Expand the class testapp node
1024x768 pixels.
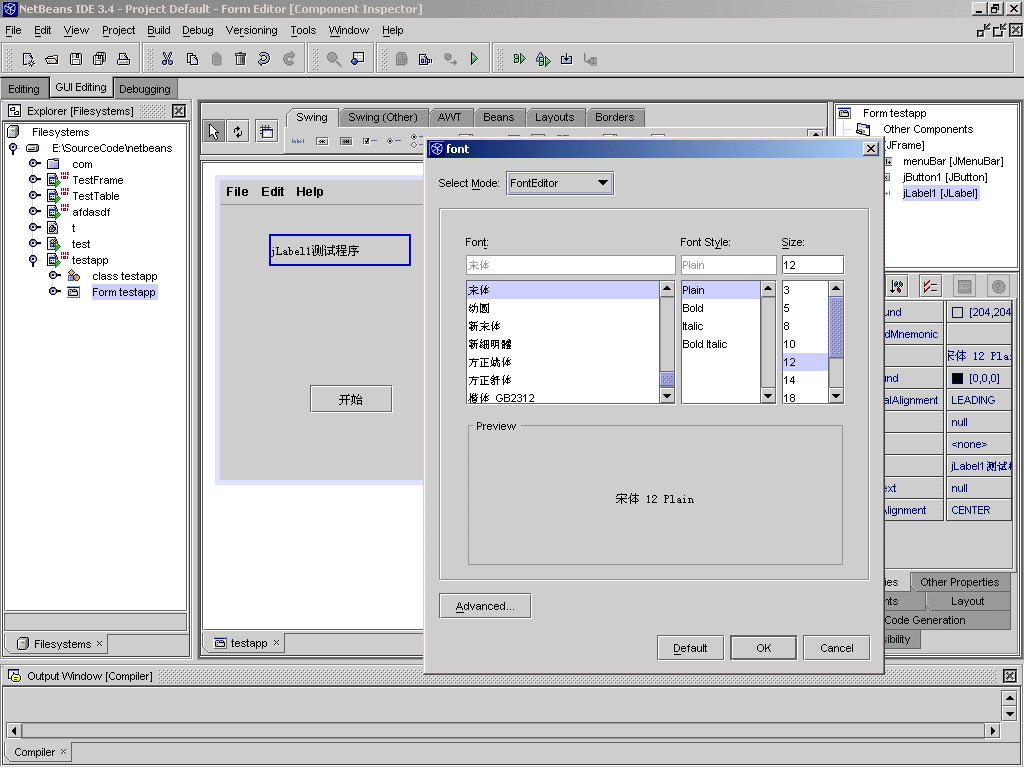point(54,276)
